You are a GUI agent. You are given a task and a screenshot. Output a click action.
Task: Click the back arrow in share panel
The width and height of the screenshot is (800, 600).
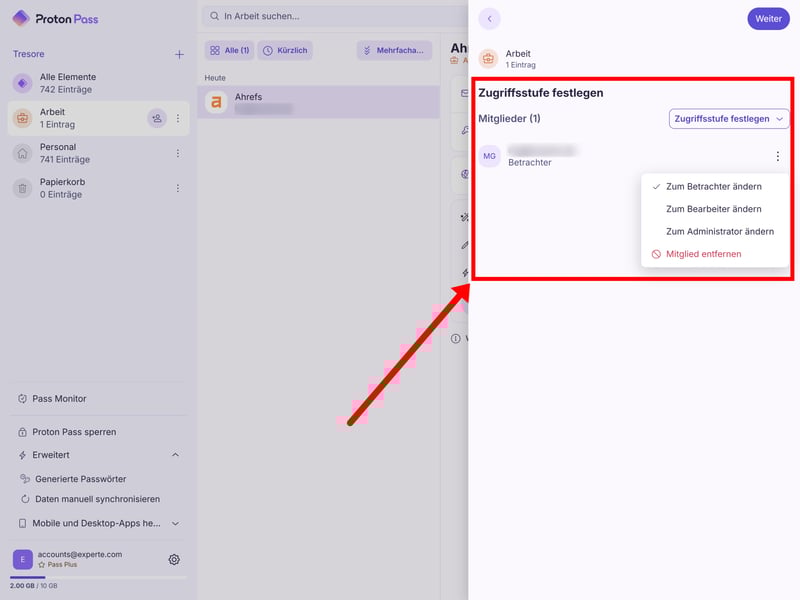(489, 19)
